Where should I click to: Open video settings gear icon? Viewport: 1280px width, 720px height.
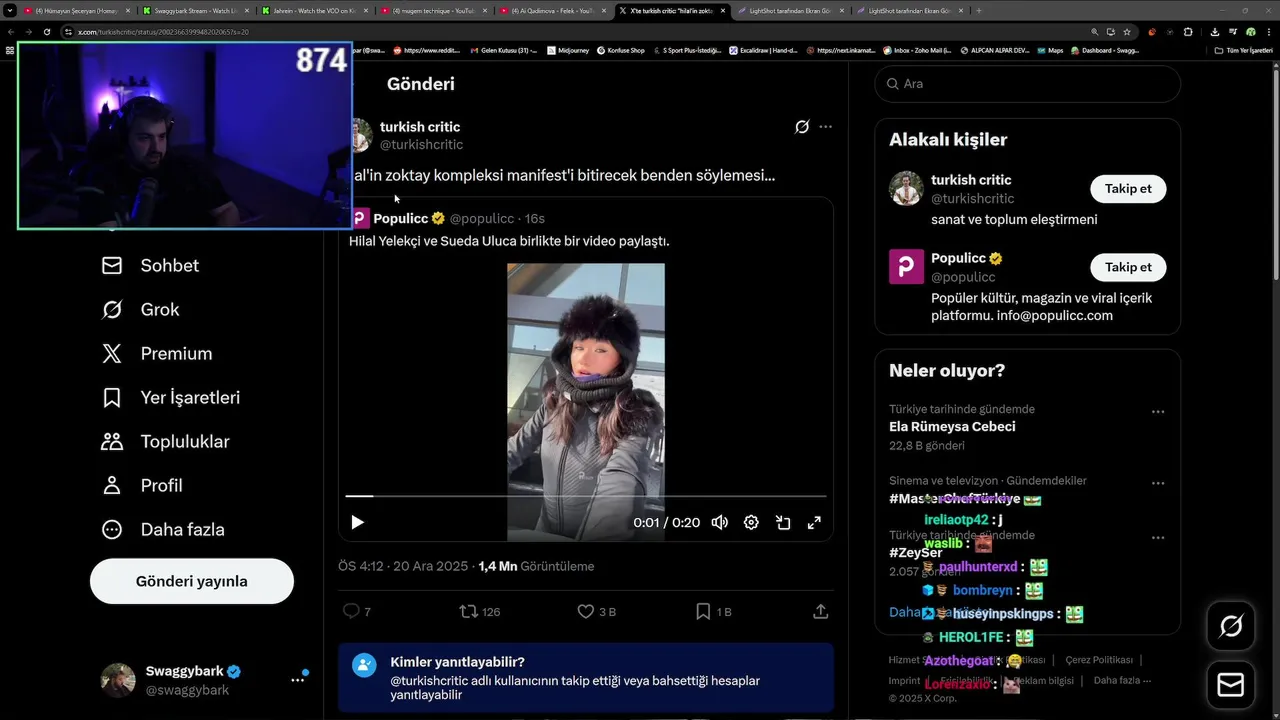tap(751, 522)
